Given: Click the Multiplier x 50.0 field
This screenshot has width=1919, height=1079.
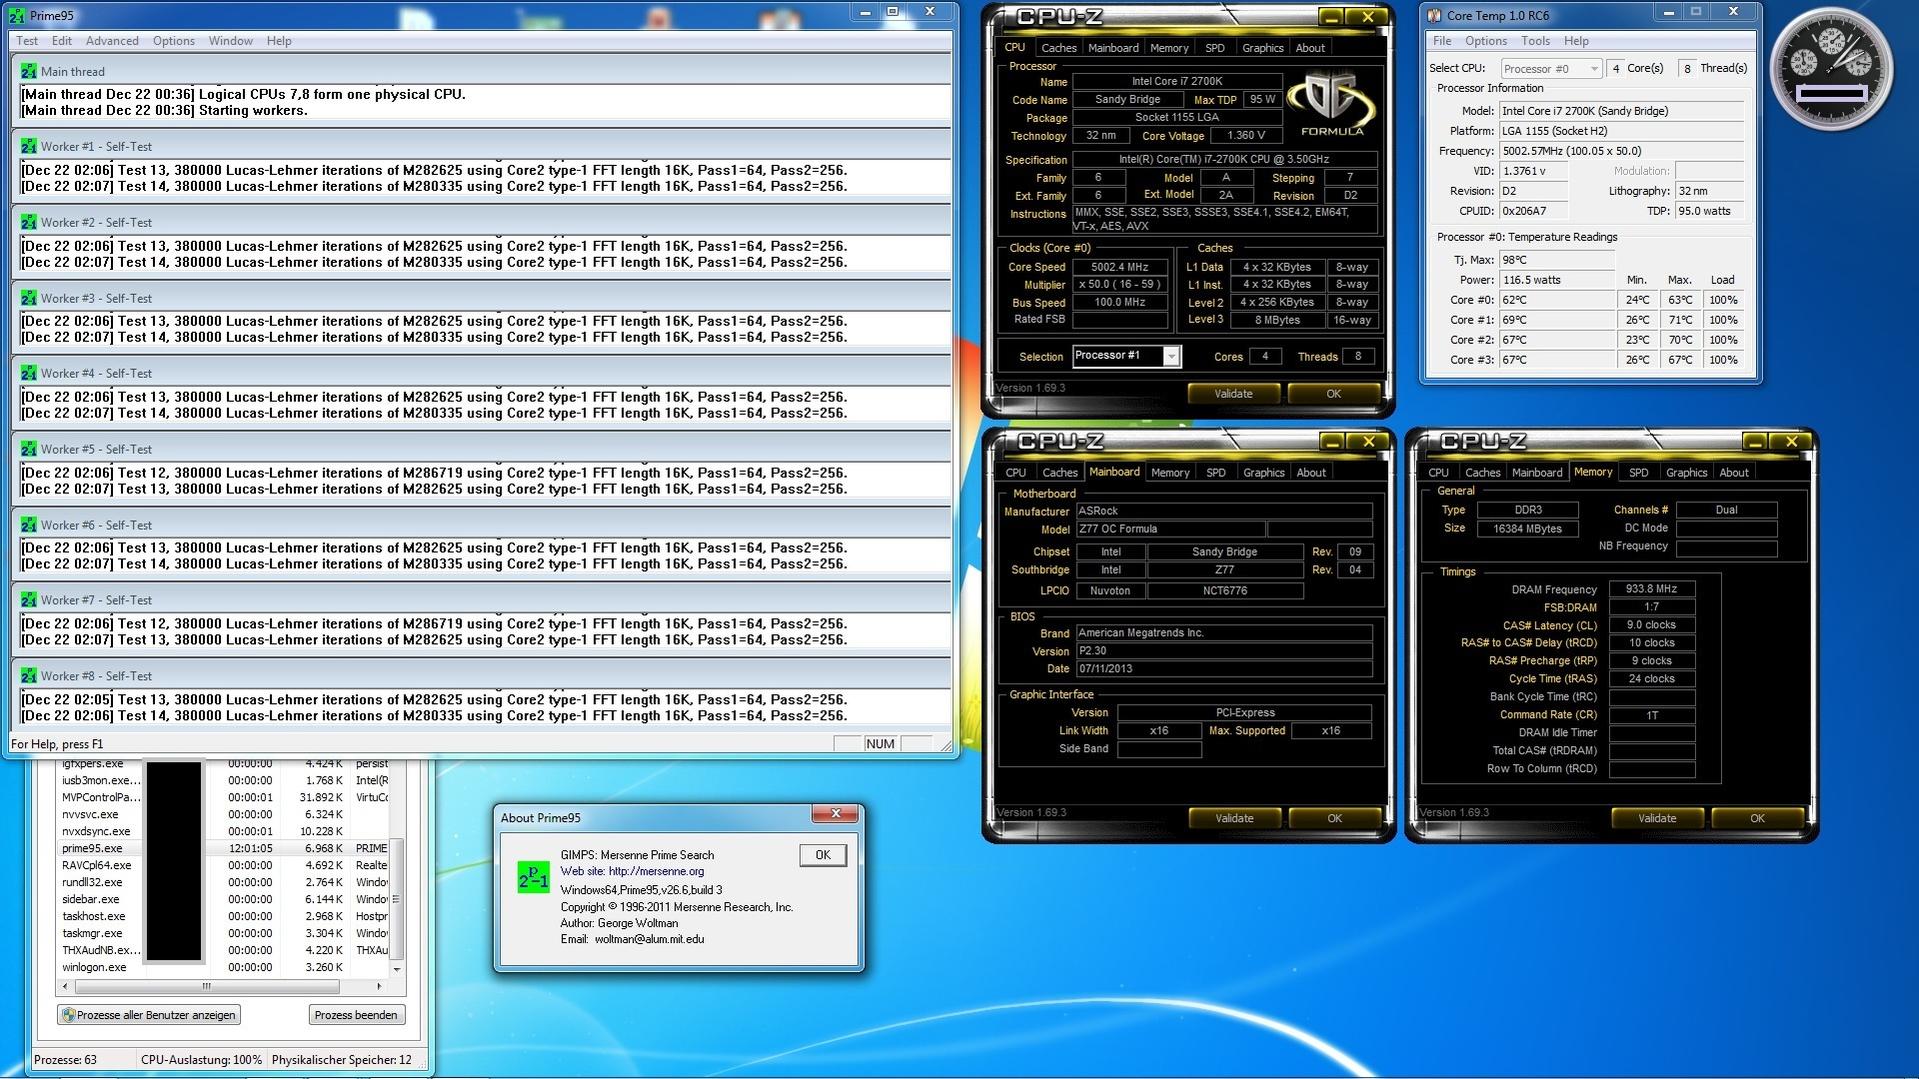Looking at the screenshot, I should tap(1120, 285).
